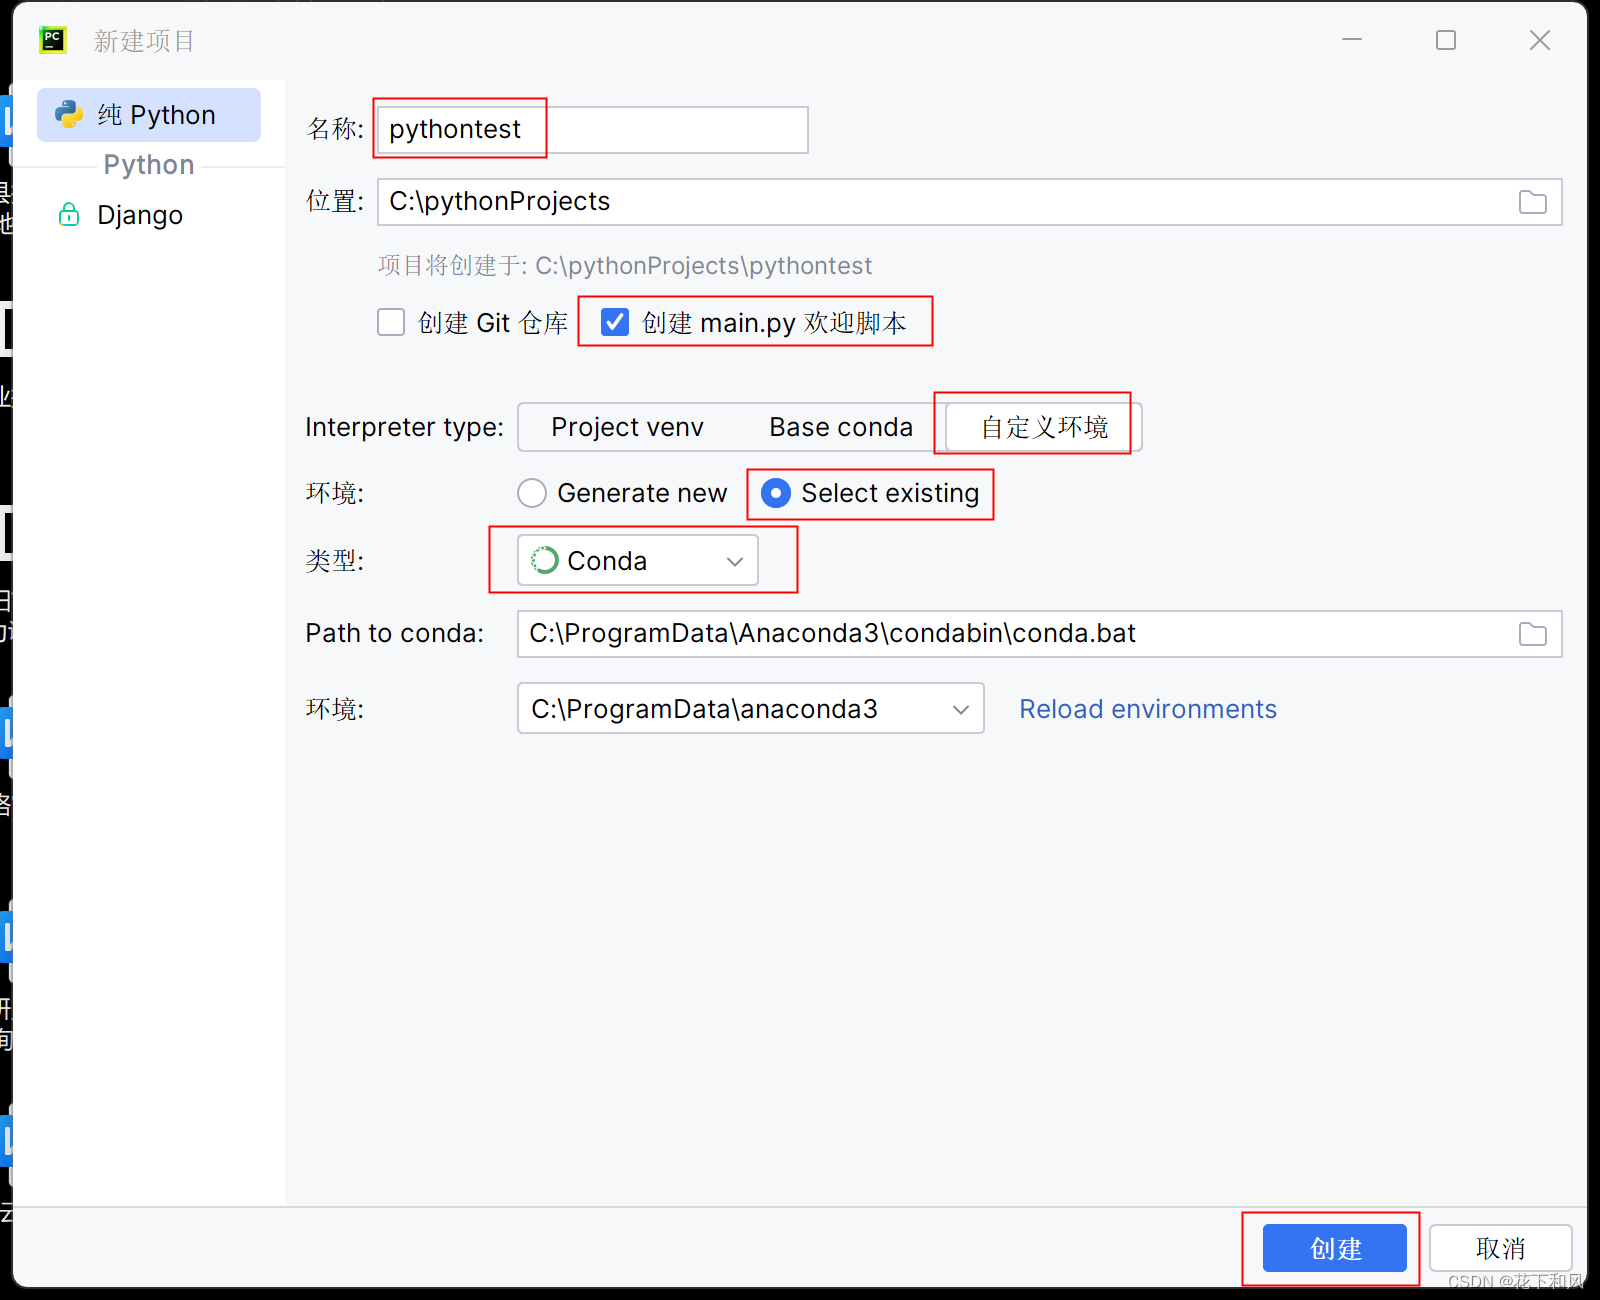Switch to Base conda interpreter type
1600x1300 pixels.
[840, 427]
